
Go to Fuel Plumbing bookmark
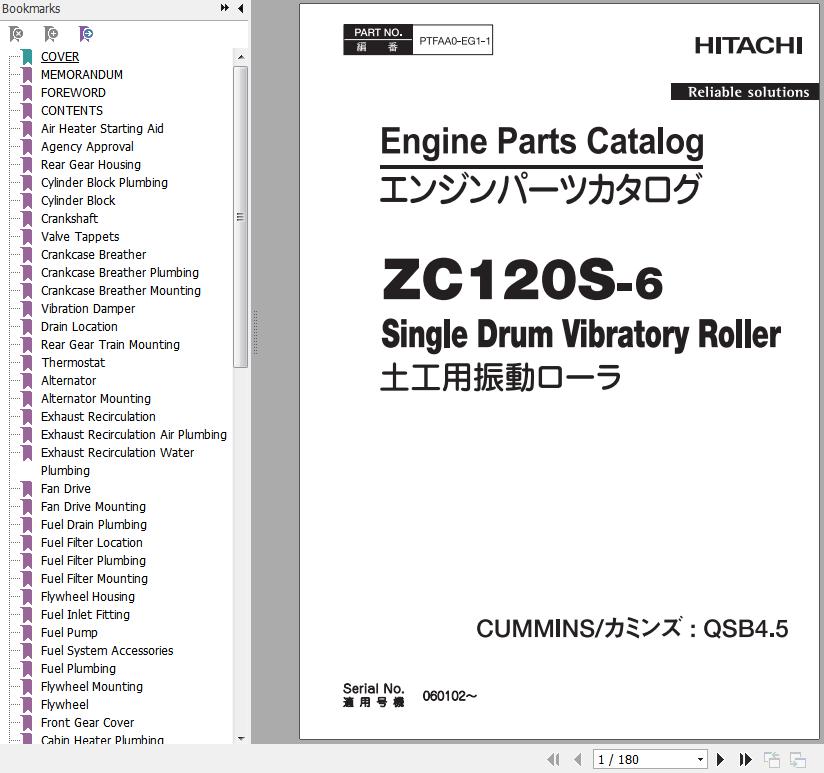[78, 668]
